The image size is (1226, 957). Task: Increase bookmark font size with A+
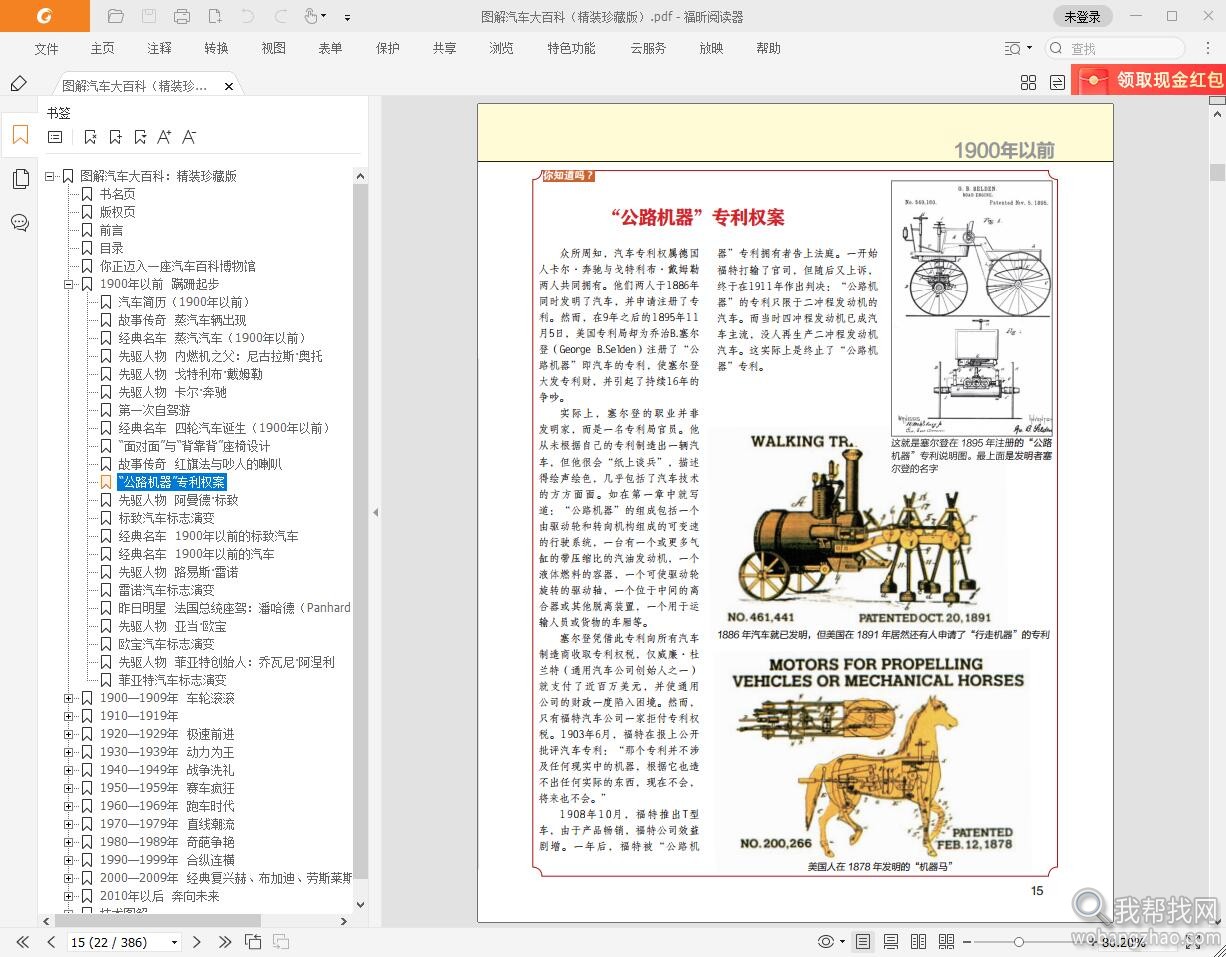(164, 137)
